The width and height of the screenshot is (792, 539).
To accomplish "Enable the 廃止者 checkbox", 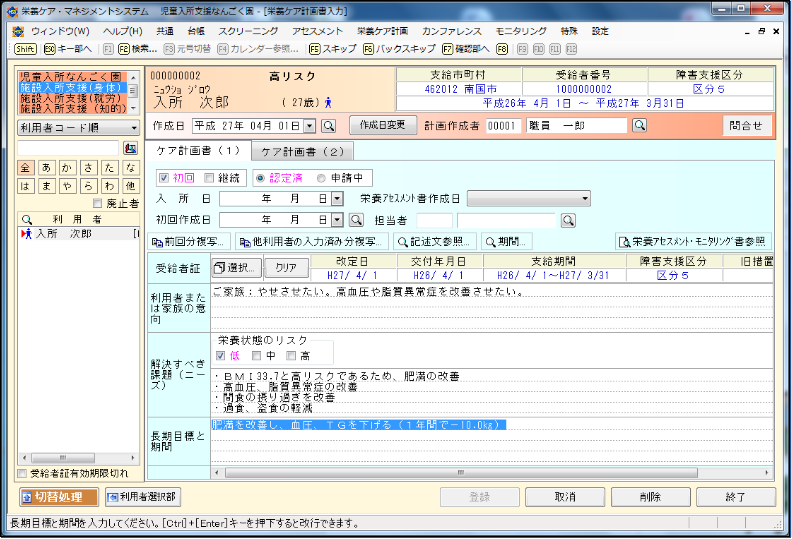I will click(111, 203).
